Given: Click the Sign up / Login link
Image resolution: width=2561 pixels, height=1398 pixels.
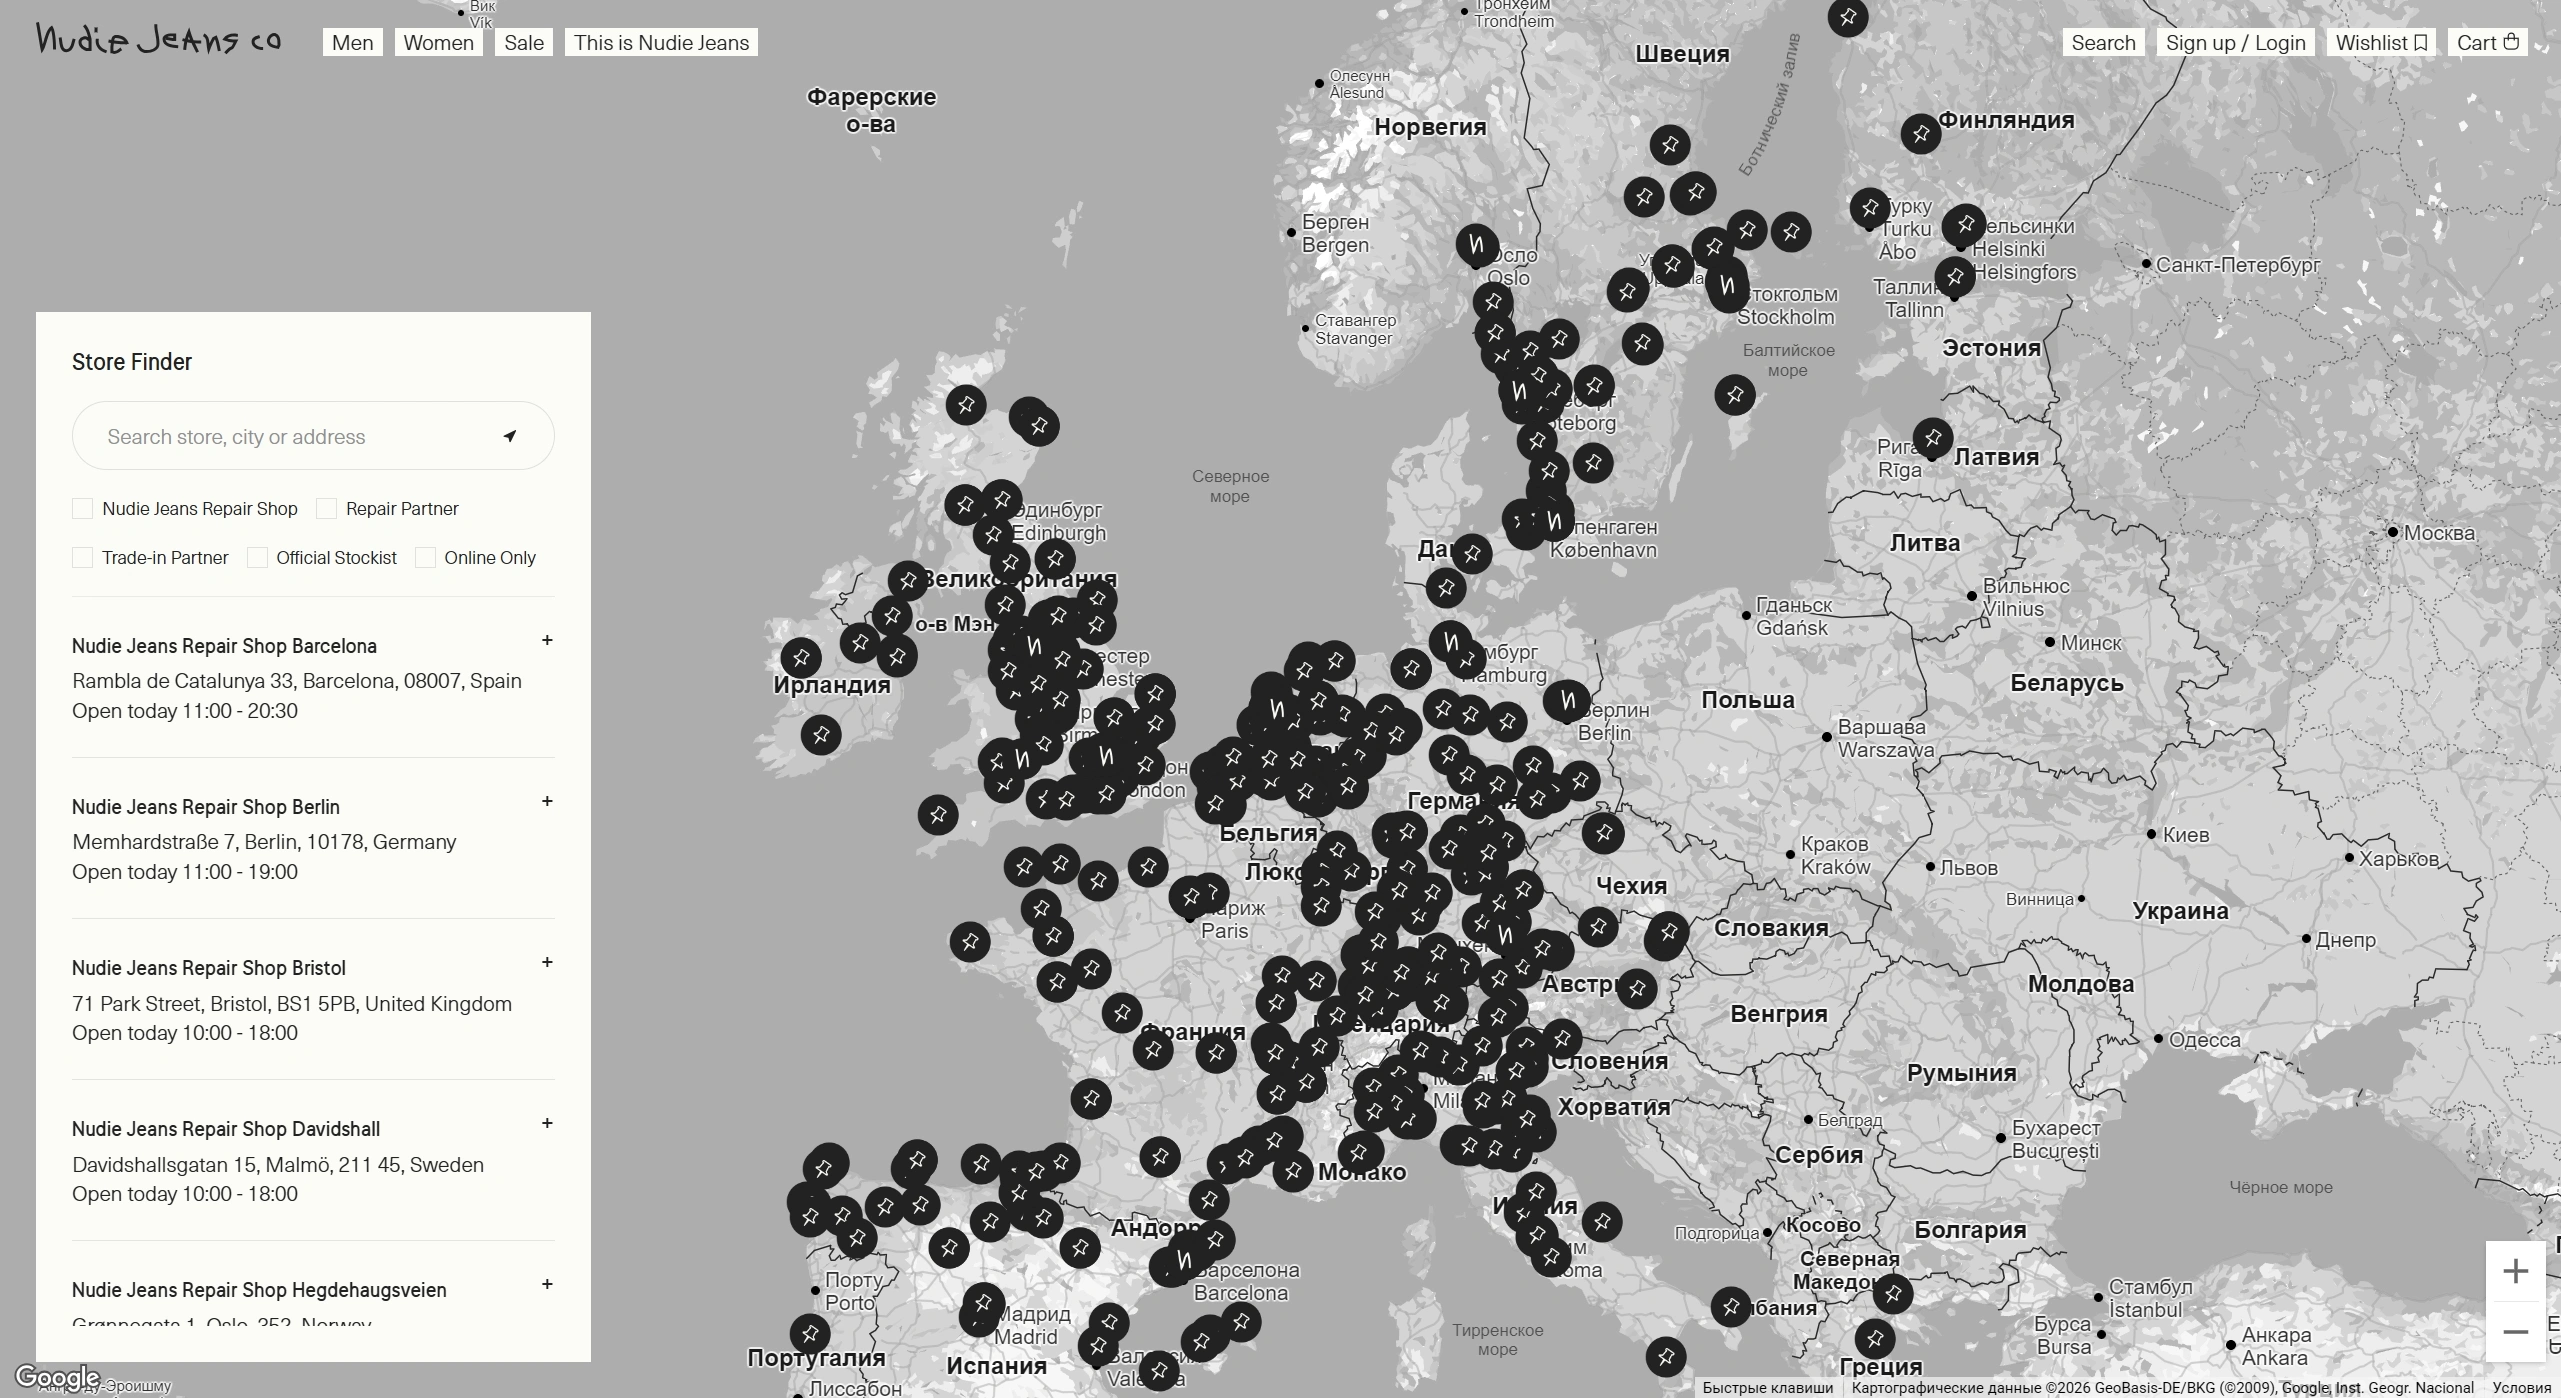Looking at the screenshot, I should coord(2235,42).
